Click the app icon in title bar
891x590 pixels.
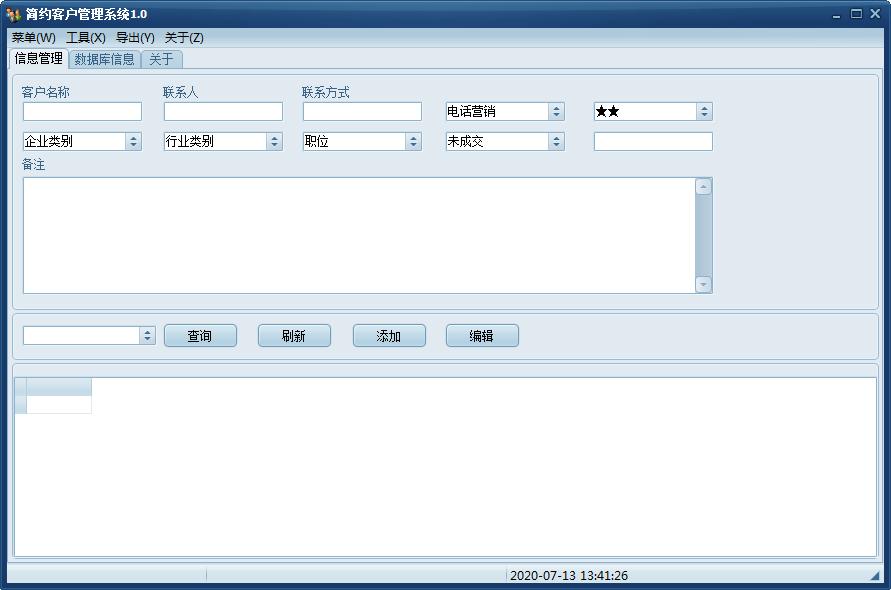[14, 14]
